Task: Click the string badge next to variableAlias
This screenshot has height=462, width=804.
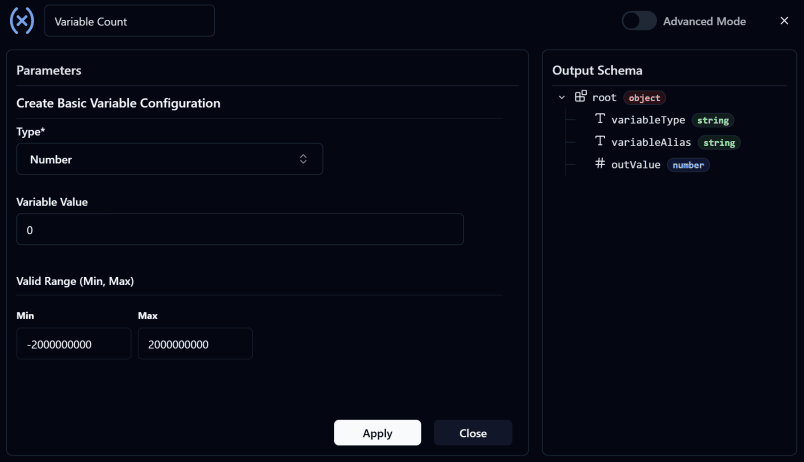Action: click(719, 143)
